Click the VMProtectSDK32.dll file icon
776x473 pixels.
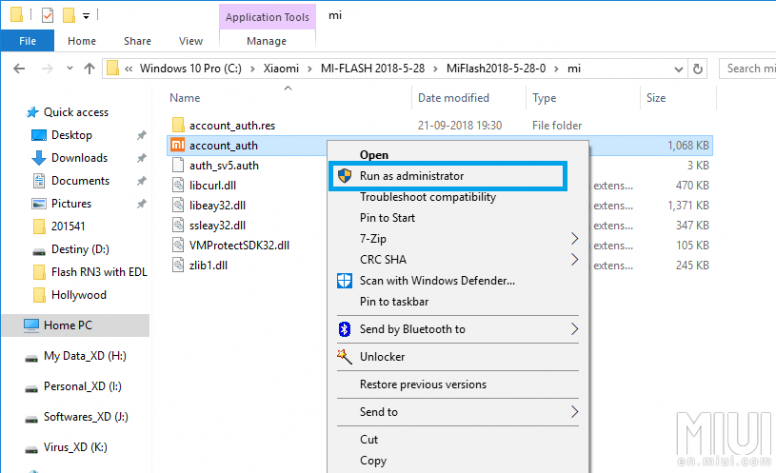click(x=178, y=245)
